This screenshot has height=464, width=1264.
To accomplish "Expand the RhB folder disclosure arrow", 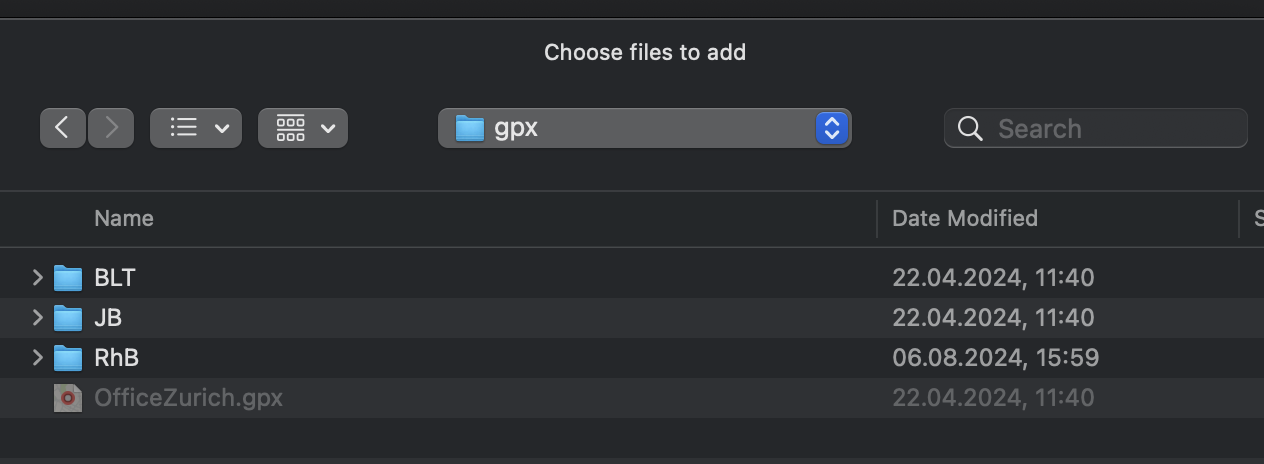I will tap(38, 357).
